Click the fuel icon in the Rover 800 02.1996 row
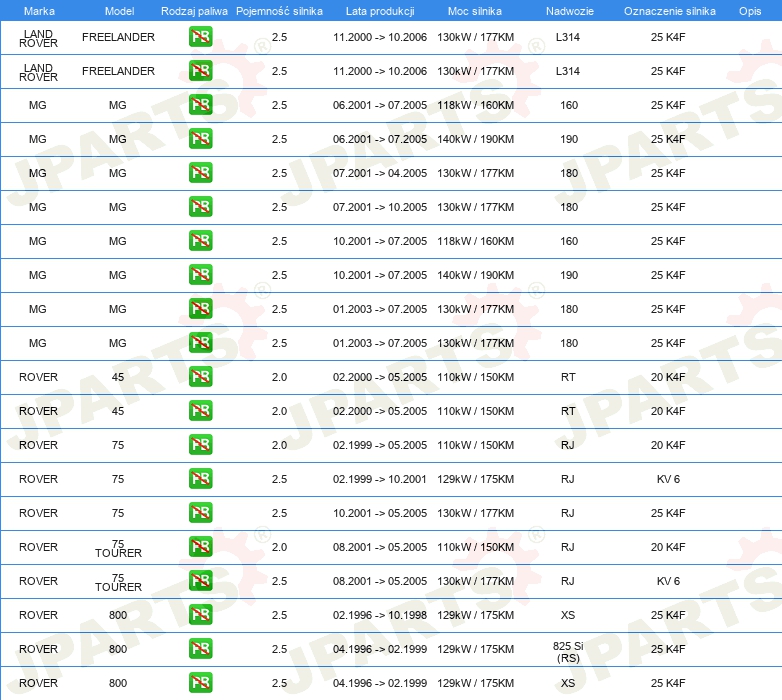The height and width of the screenshot is (700, 782). (200, 614)
